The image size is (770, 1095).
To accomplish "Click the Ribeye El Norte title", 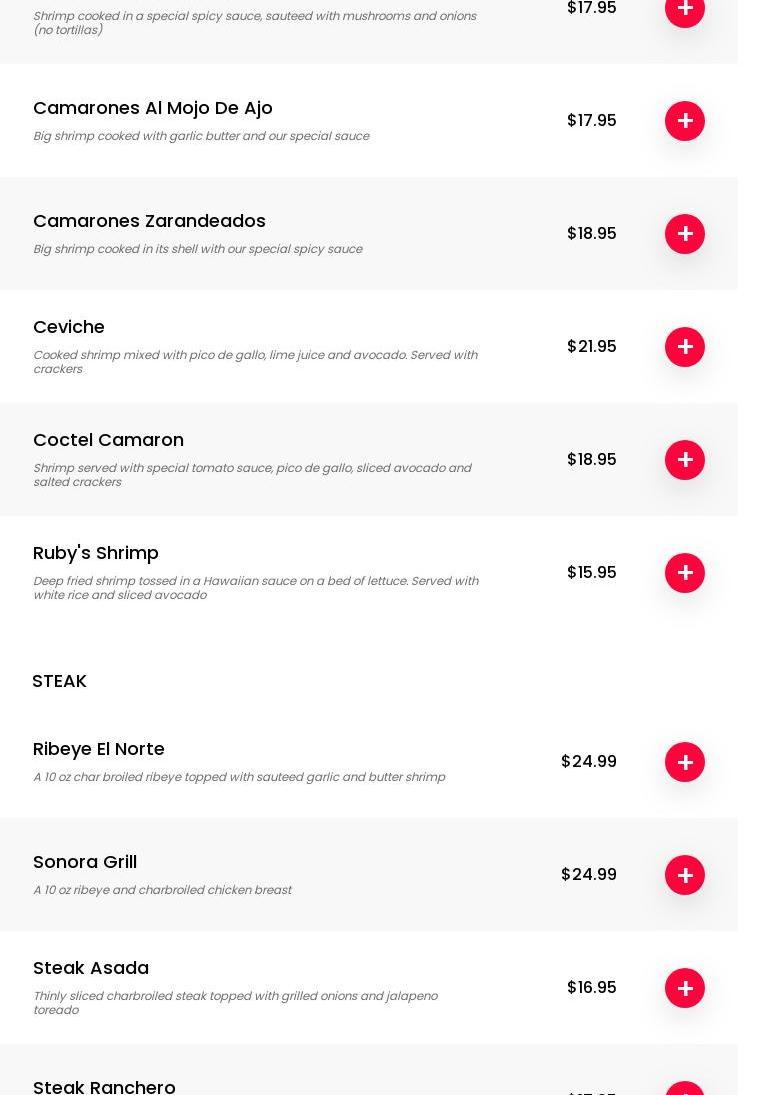I will pyautogui.click(x=99, y=749).
